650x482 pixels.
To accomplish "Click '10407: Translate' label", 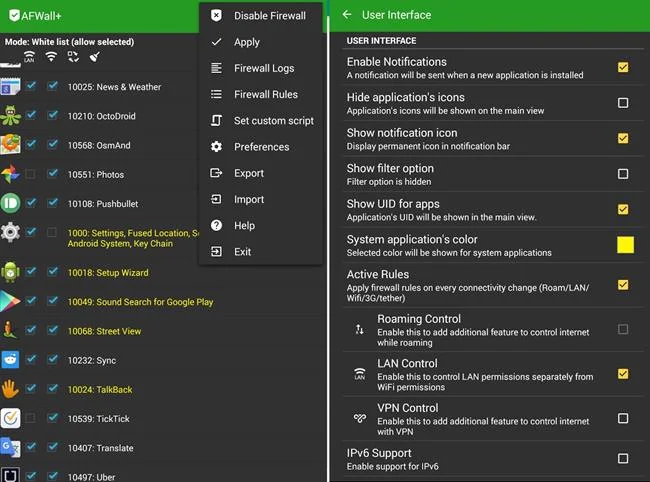I will (x=101, y=448).
